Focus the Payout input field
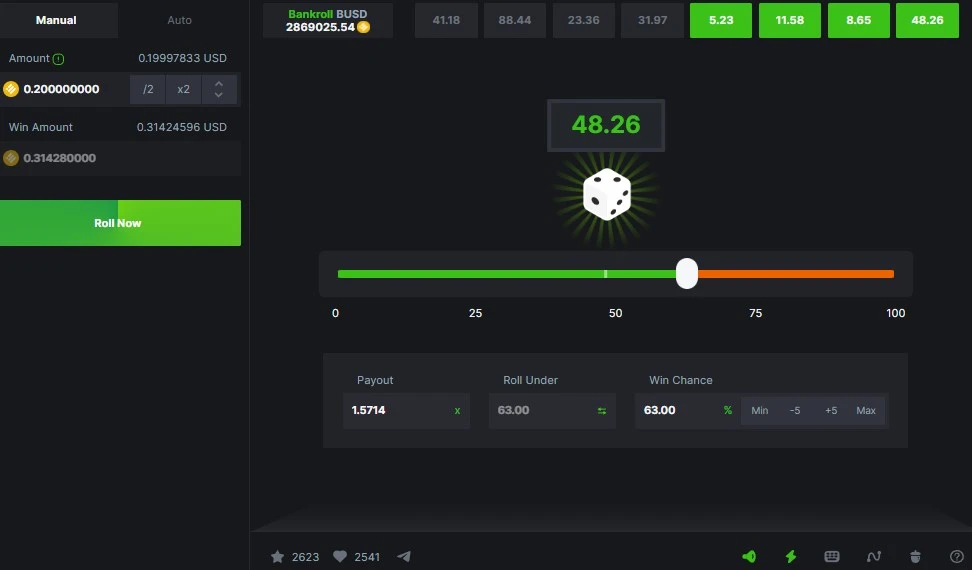Image resolution: width=972 pixels, height=570 pixels. pyautogui.click(x=406, y=410)
